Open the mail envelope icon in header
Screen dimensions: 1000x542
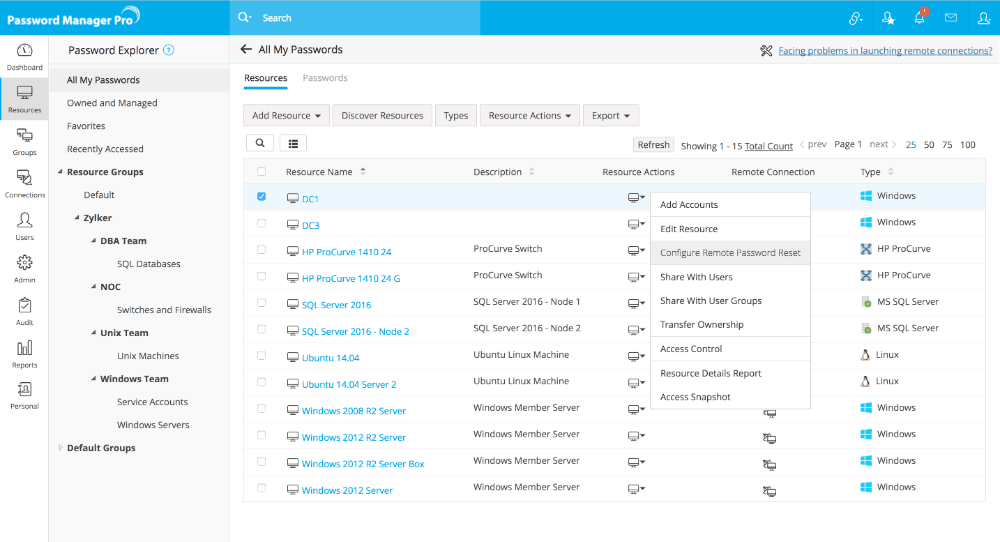point(950,18)
